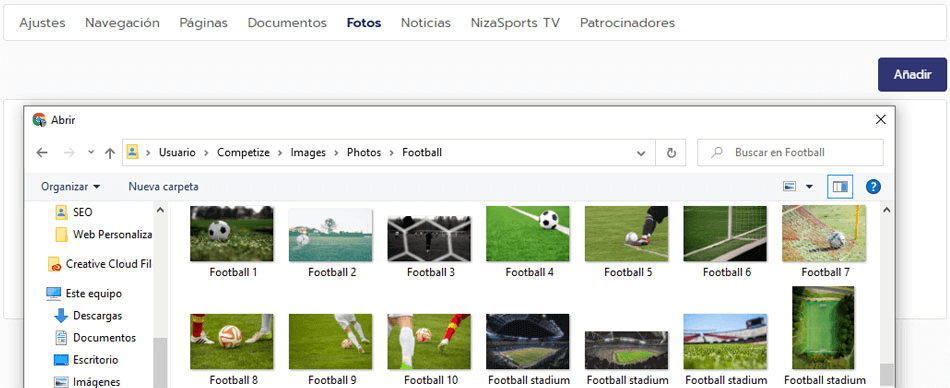The height and width of the screenshot is (388, 950).
Task: Select the Web Personaliza folder
Action: pos(104,234)
